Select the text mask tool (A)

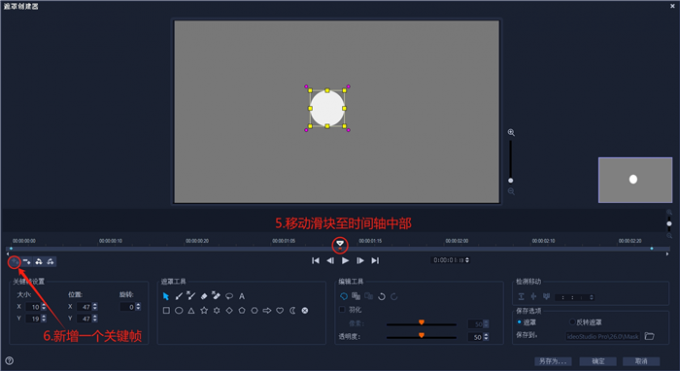[x=242, y=296]
